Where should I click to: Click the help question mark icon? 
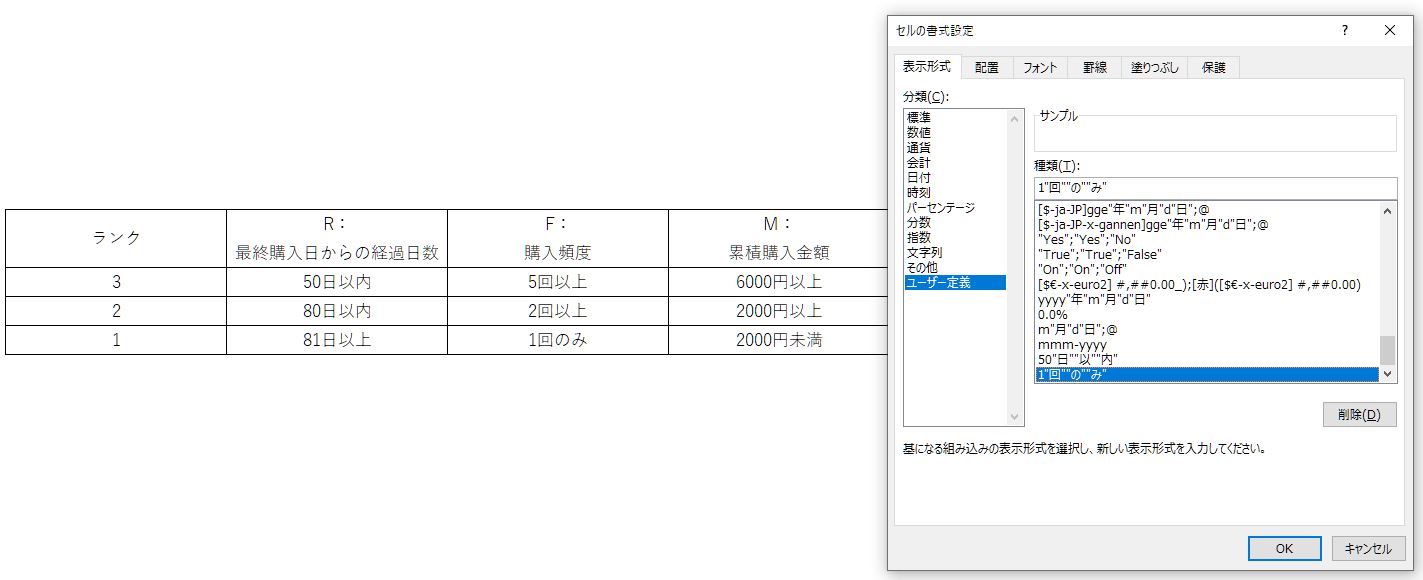(x=1344, y=31)
